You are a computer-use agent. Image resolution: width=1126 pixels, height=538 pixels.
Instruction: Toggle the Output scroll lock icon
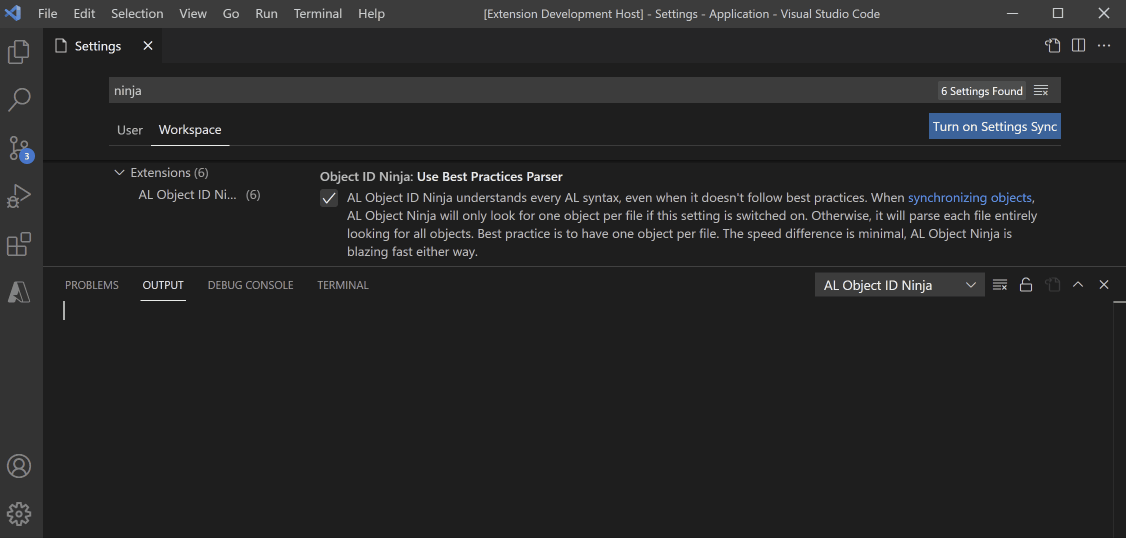click(x=1025, y=285)
